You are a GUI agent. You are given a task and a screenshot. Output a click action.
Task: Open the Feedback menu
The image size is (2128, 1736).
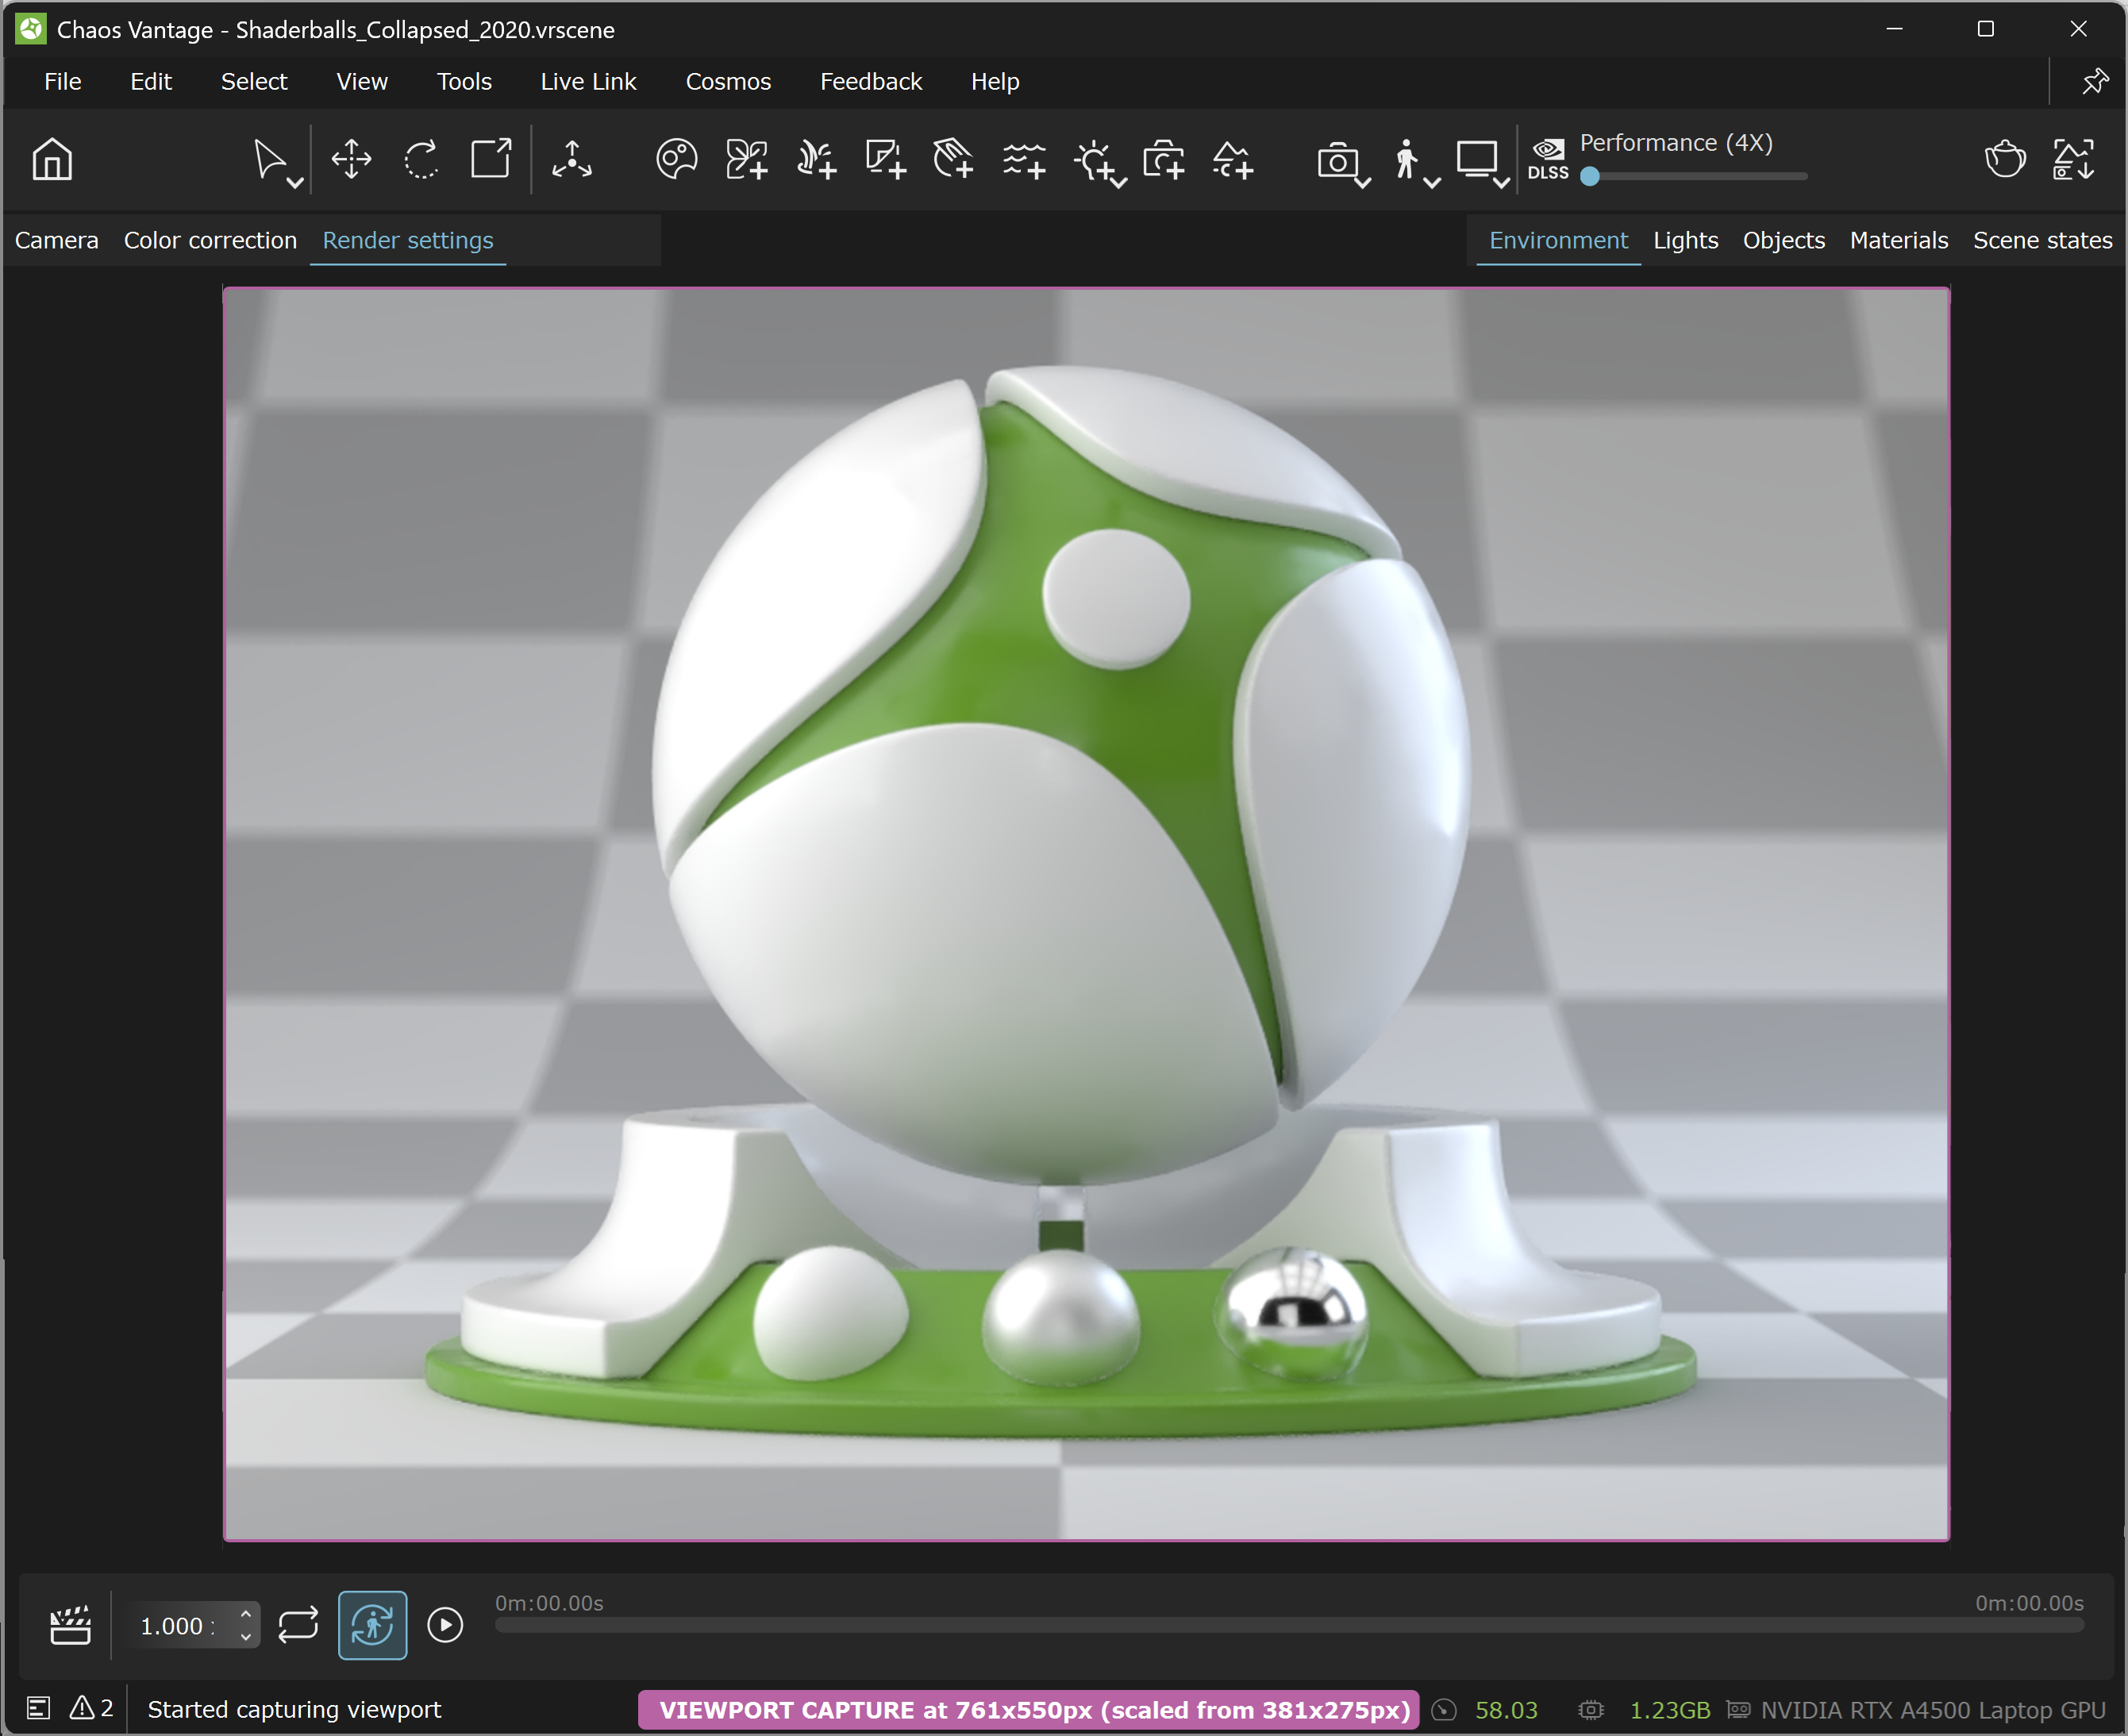click(871, 81)
